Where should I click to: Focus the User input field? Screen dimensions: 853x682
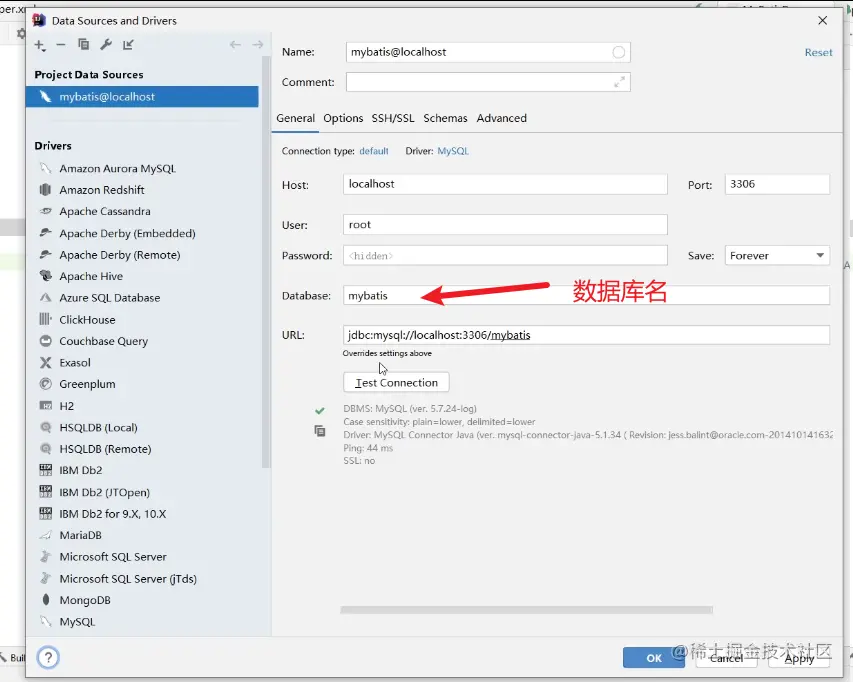505,225
